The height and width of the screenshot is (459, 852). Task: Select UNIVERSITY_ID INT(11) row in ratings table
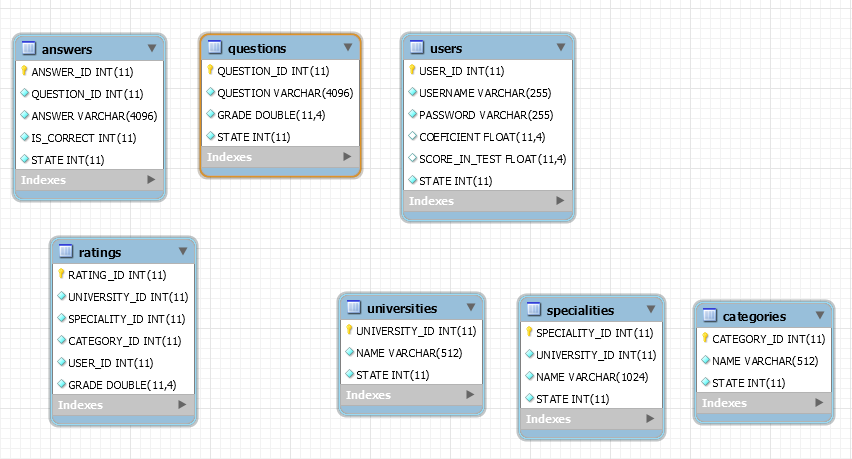click(123, 297)
